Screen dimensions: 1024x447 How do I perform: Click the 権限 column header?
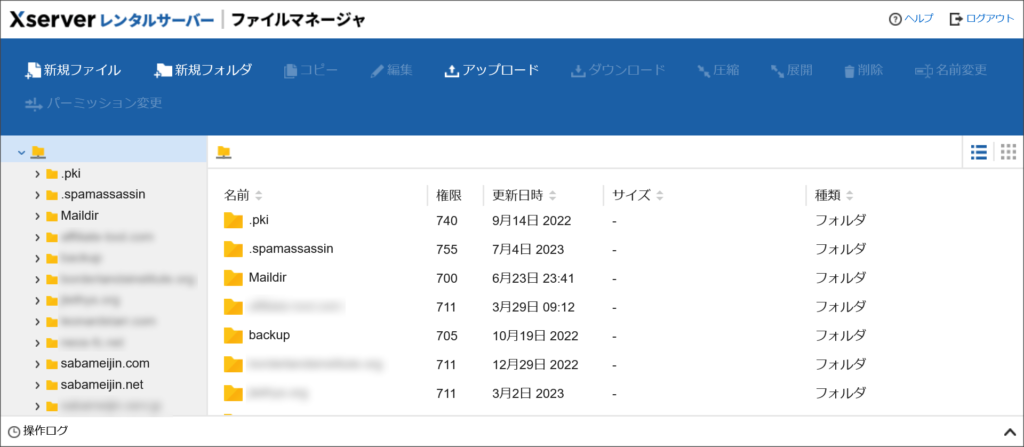[x=449, y=195]
